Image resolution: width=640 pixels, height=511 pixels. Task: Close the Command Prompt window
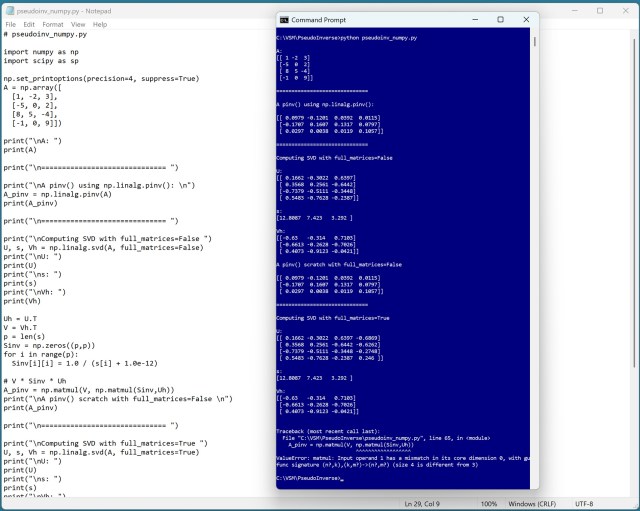coord(525,19)
